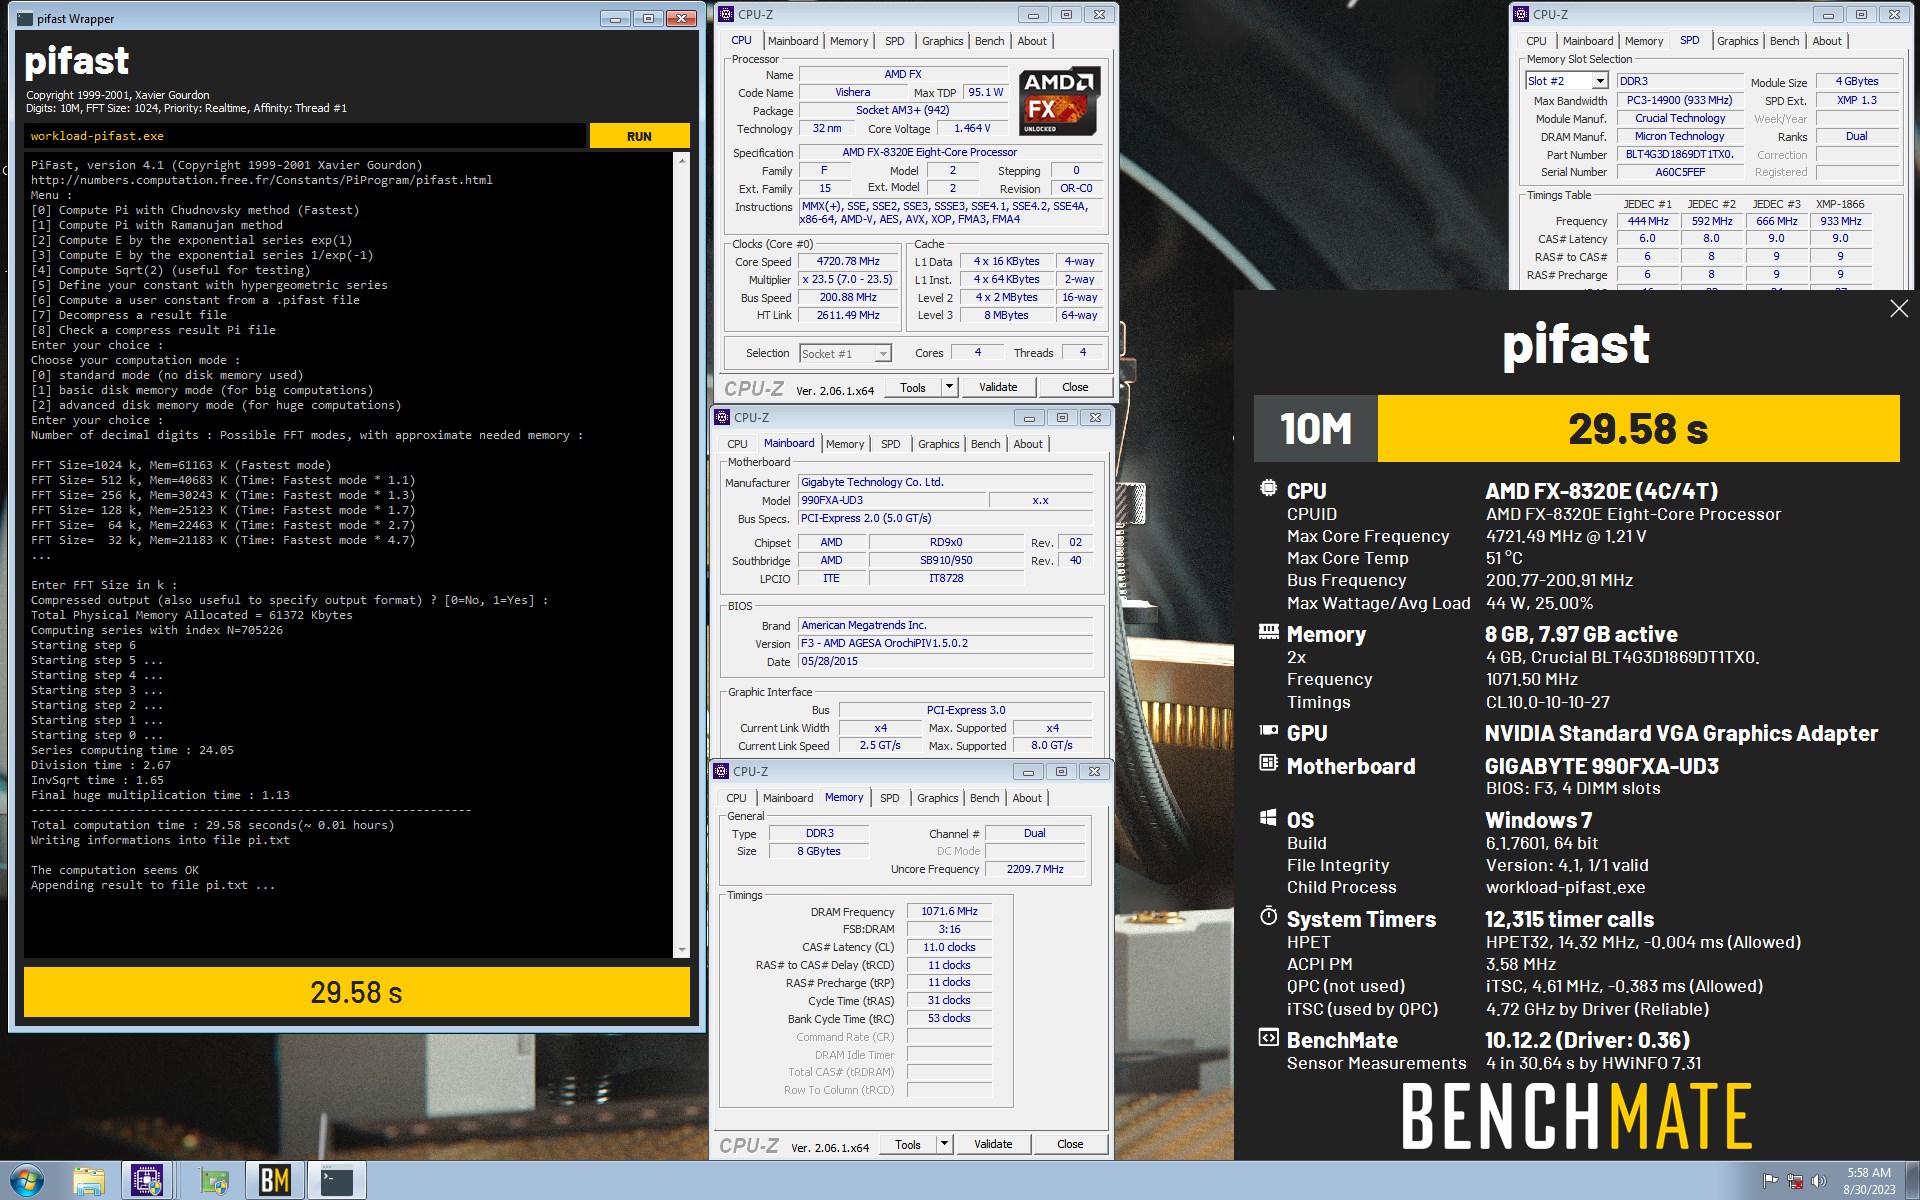
Task: Click DRAM Frequency 1071.6 MHz value
Action: (949, 911)
